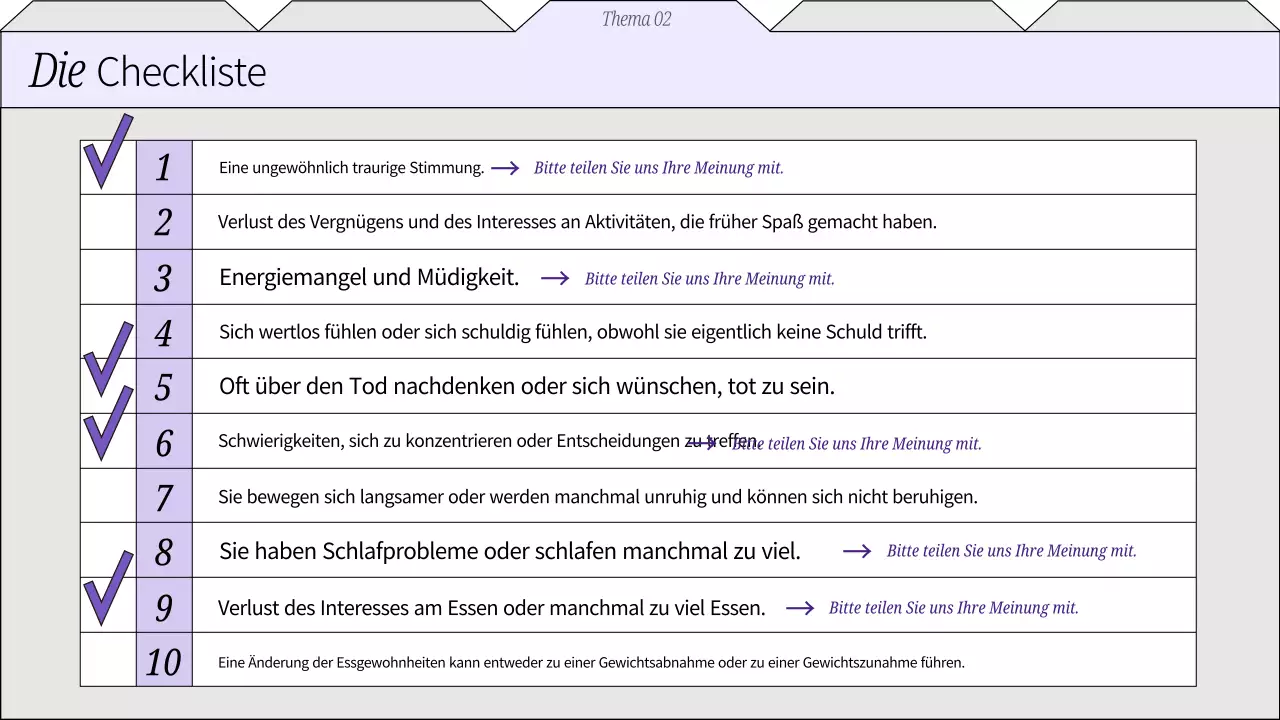Select the number cell "3"

click(x=163, y=278)
